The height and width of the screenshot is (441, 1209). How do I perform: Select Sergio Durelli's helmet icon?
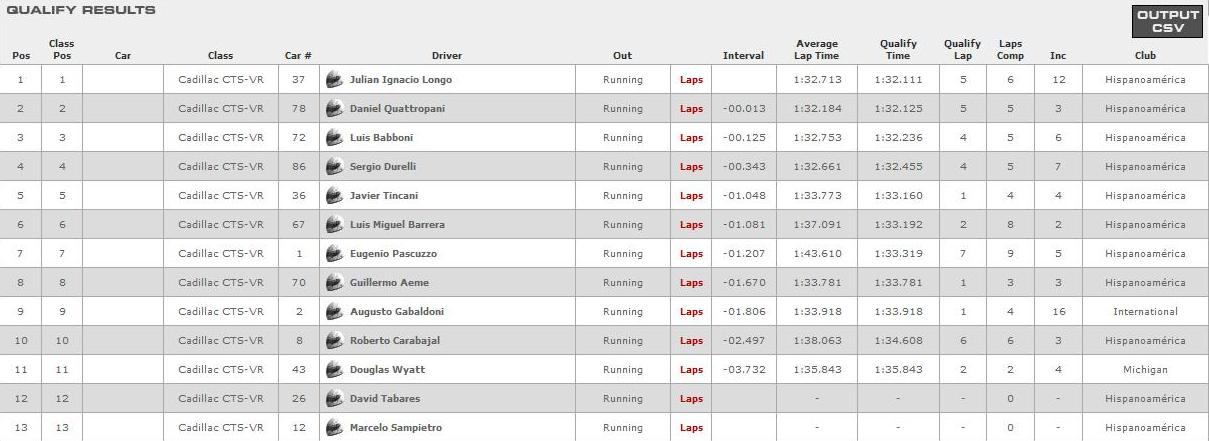[x=335, y=166]
